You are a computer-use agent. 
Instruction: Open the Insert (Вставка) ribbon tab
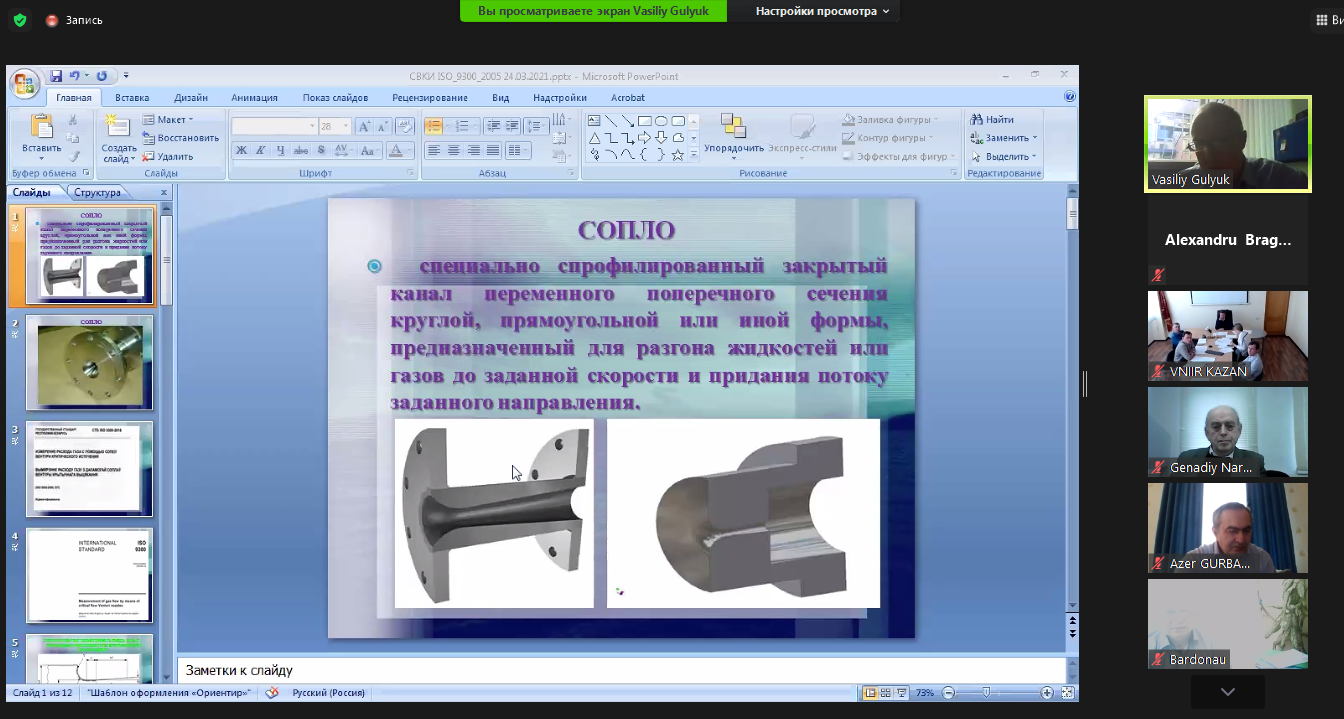tap(132, 98)
